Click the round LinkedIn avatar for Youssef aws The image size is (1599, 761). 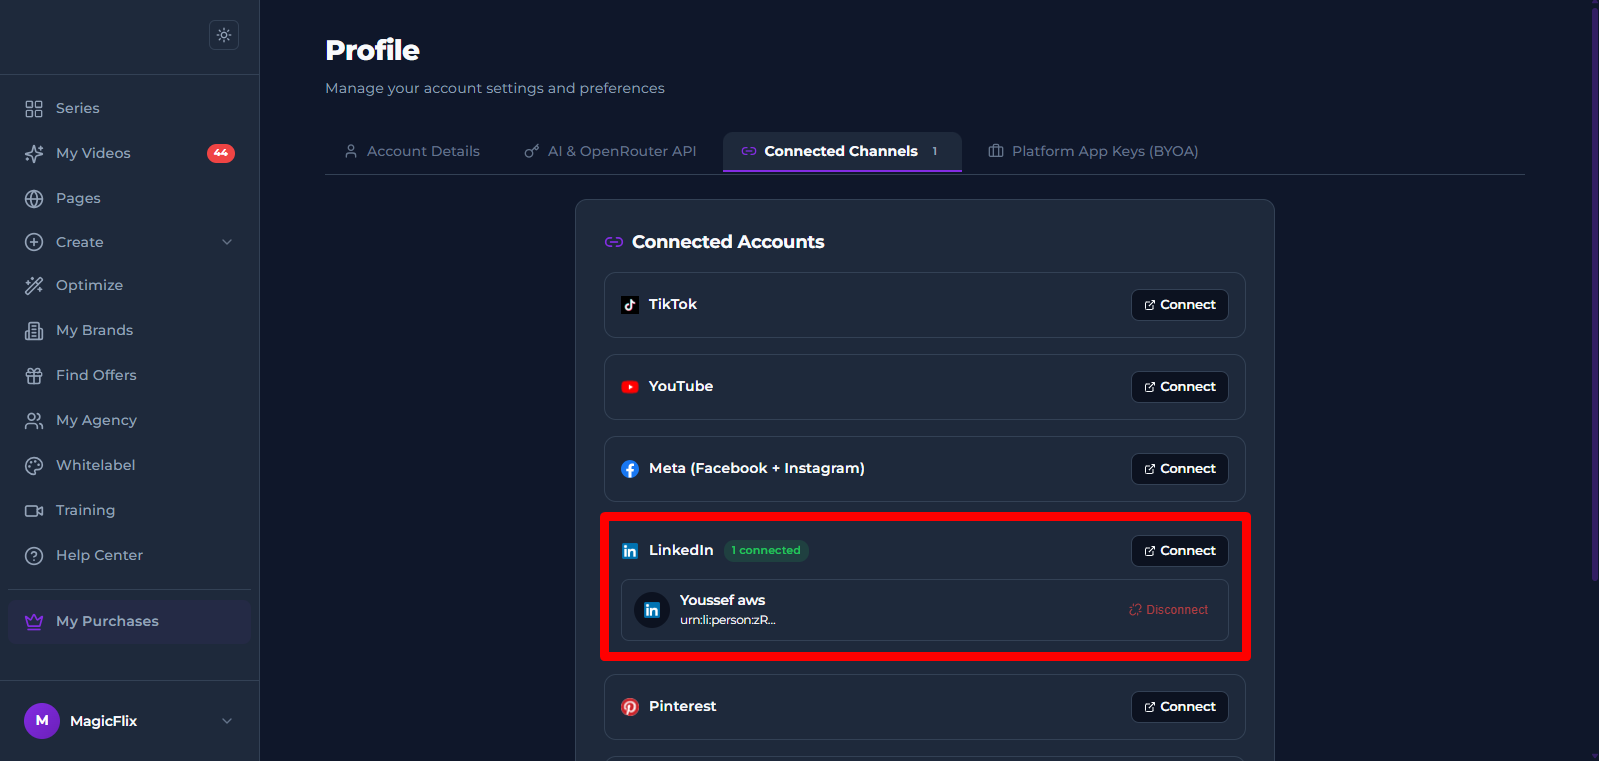click(652, 610)
